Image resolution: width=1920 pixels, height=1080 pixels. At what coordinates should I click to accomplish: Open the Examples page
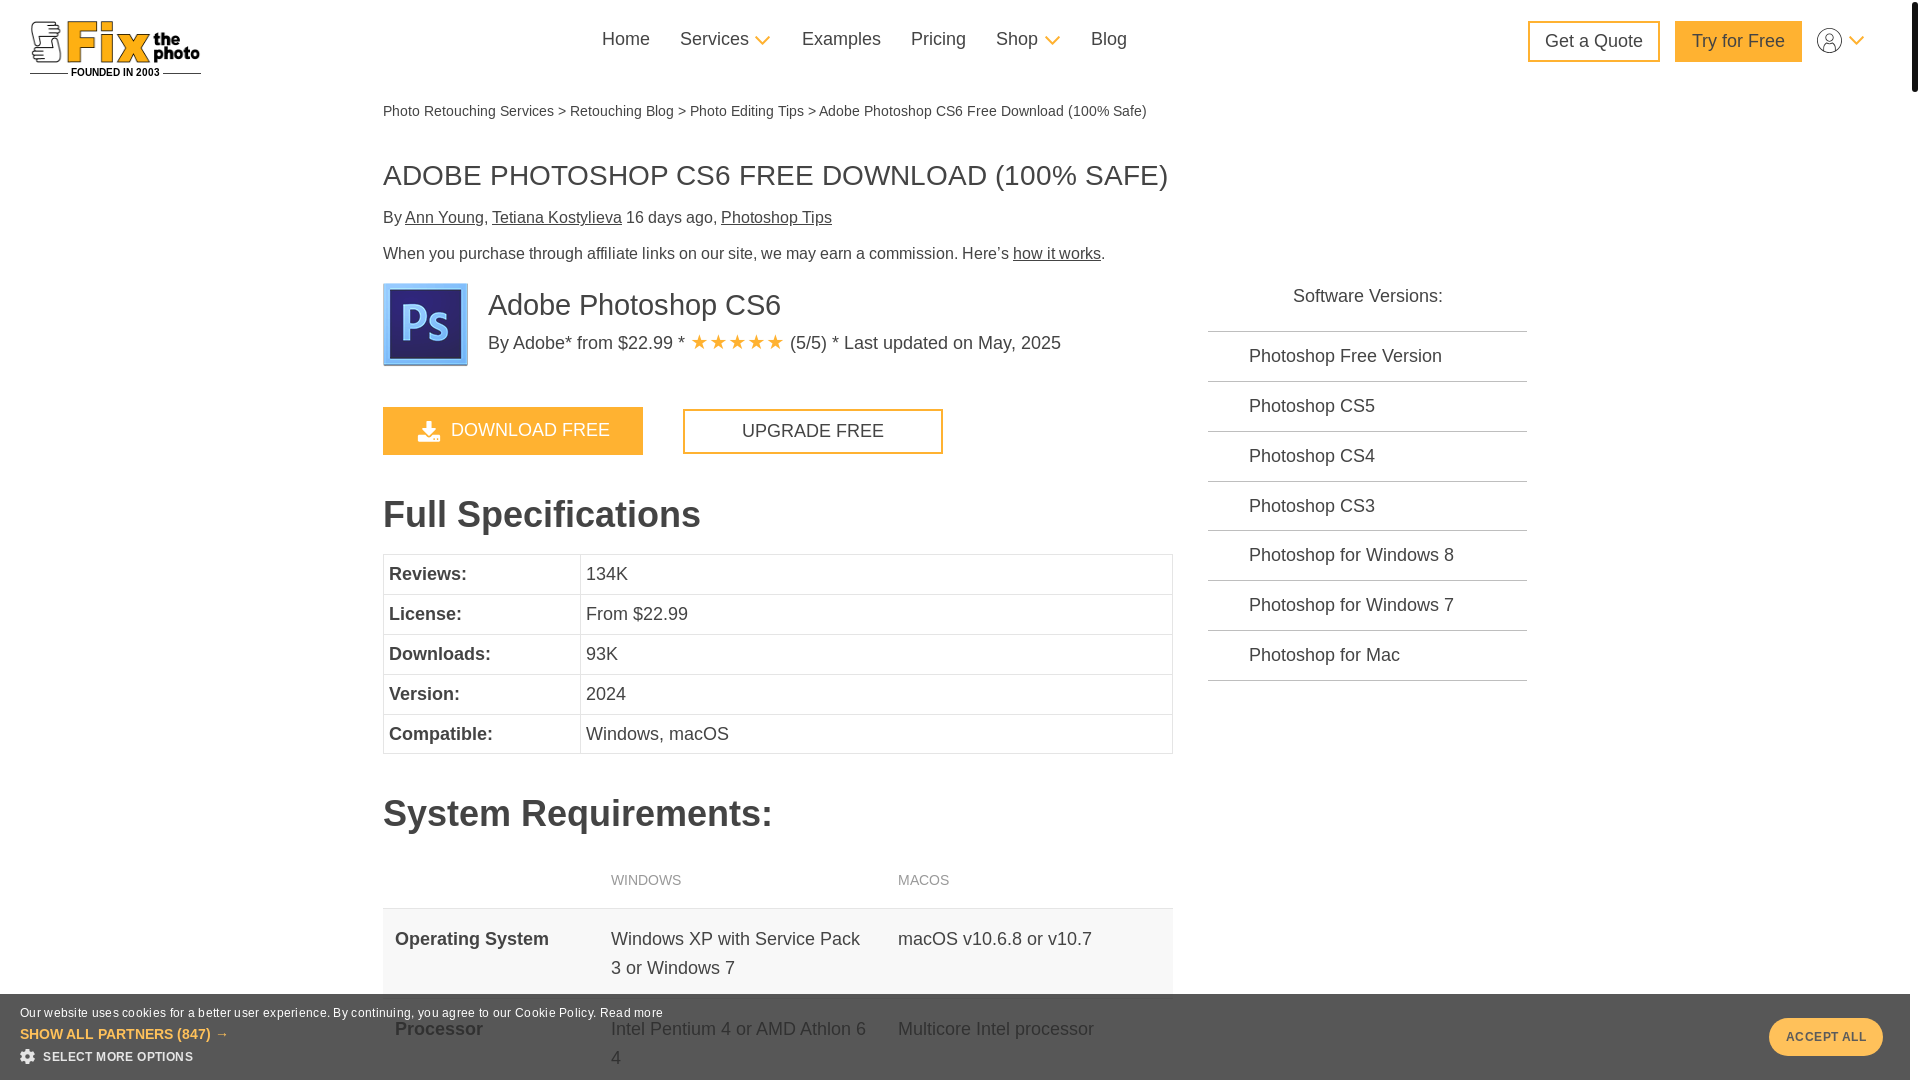(841, 39)
